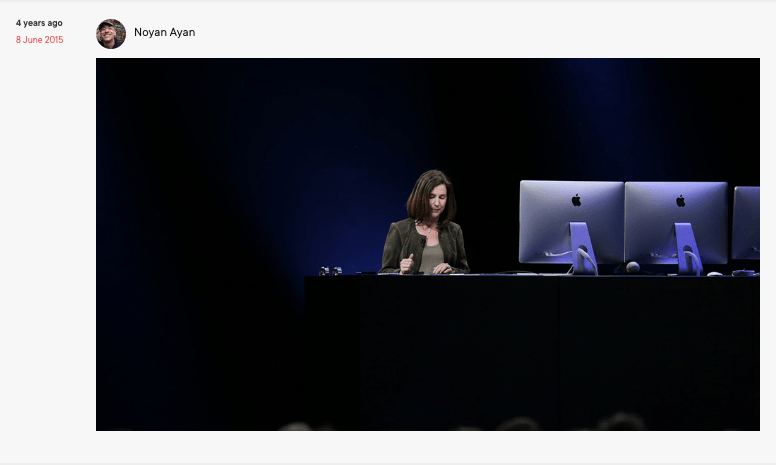Click the red 8 June 2015 date

pyautogui.click(x=39, y=40)
